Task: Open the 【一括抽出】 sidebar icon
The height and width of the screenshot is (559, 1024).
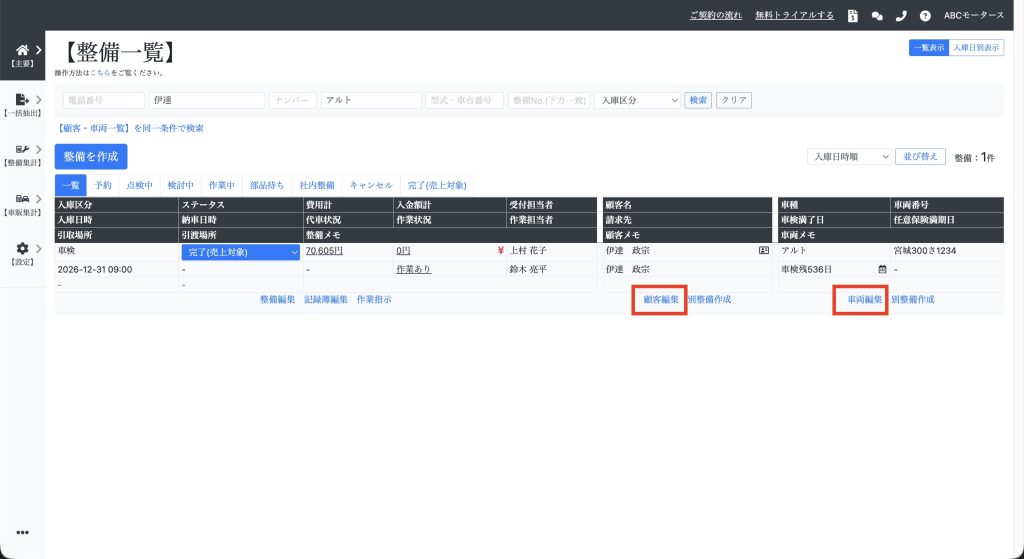Action: pos(22,99)
